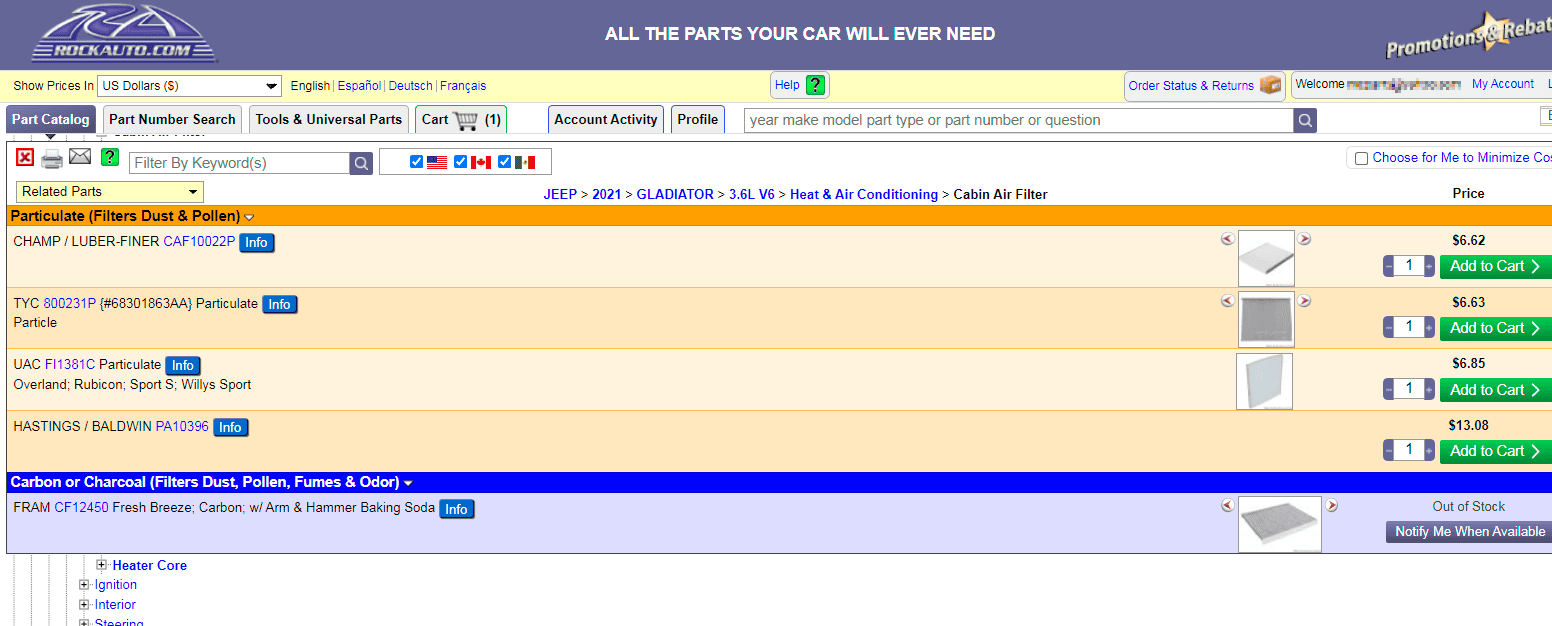Add UAC FI1381C to cart
The image size is (1552, 626).
click(1496, 390)
